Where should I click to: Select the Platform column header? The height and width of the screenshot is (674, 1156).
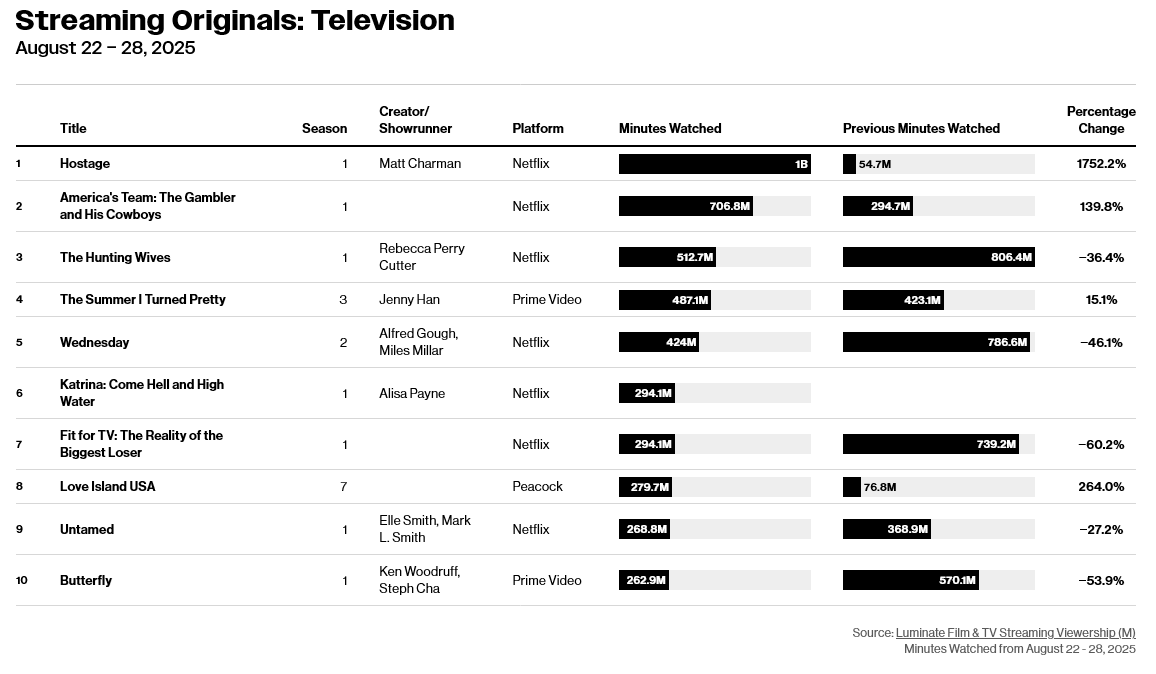(537, 128)
